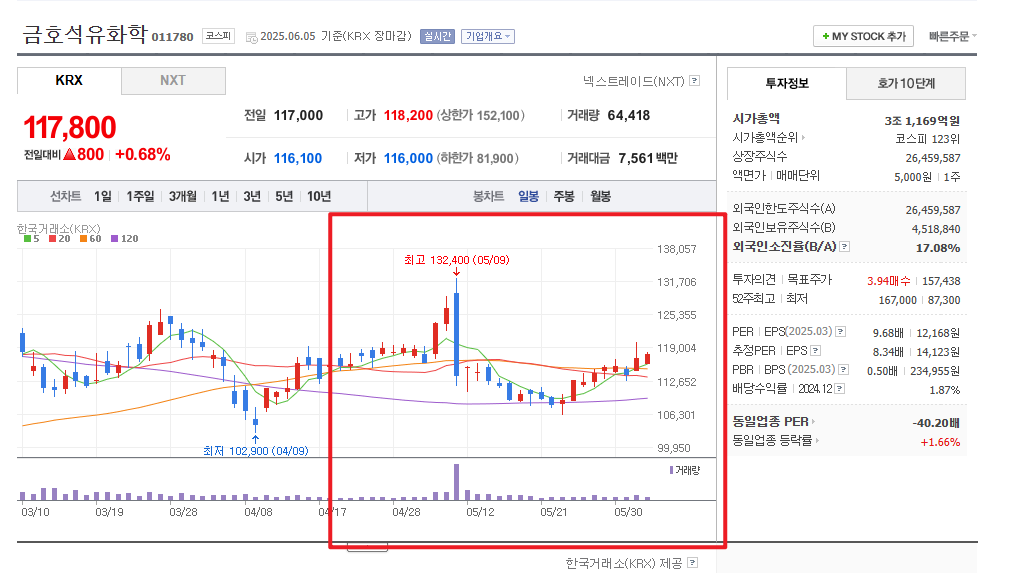
Task: Select 일봉 candle chart
Action: pyautogui.click(x=529, y=196)
